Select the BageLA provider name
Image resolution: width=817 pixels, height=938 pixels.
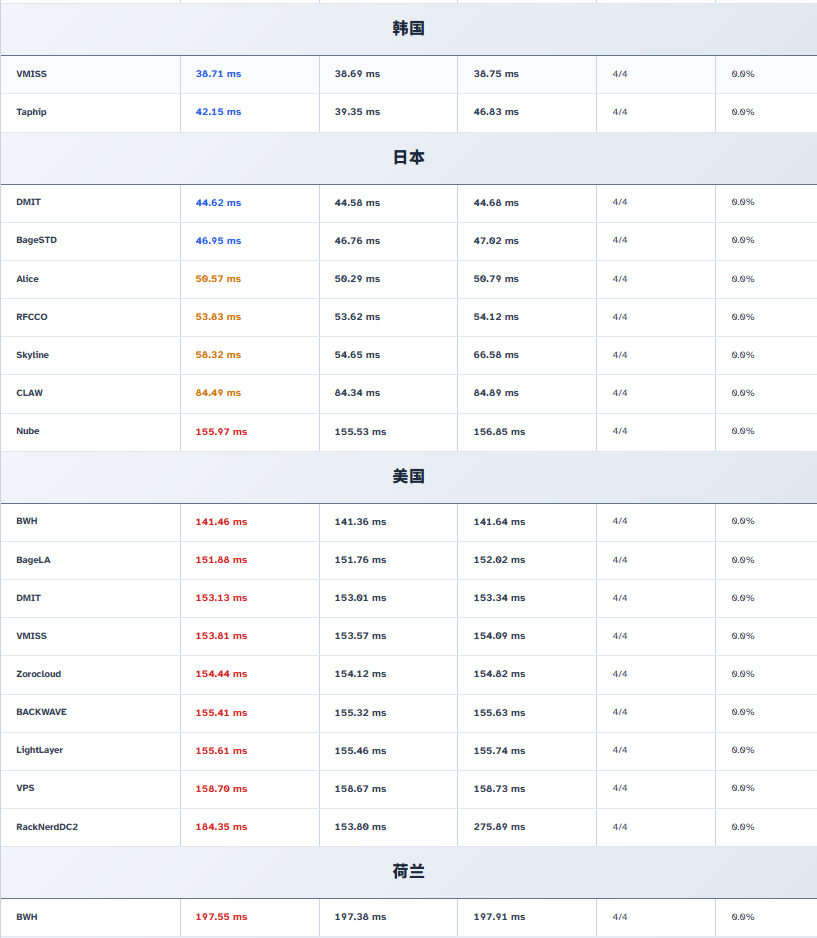click(33, 560)
